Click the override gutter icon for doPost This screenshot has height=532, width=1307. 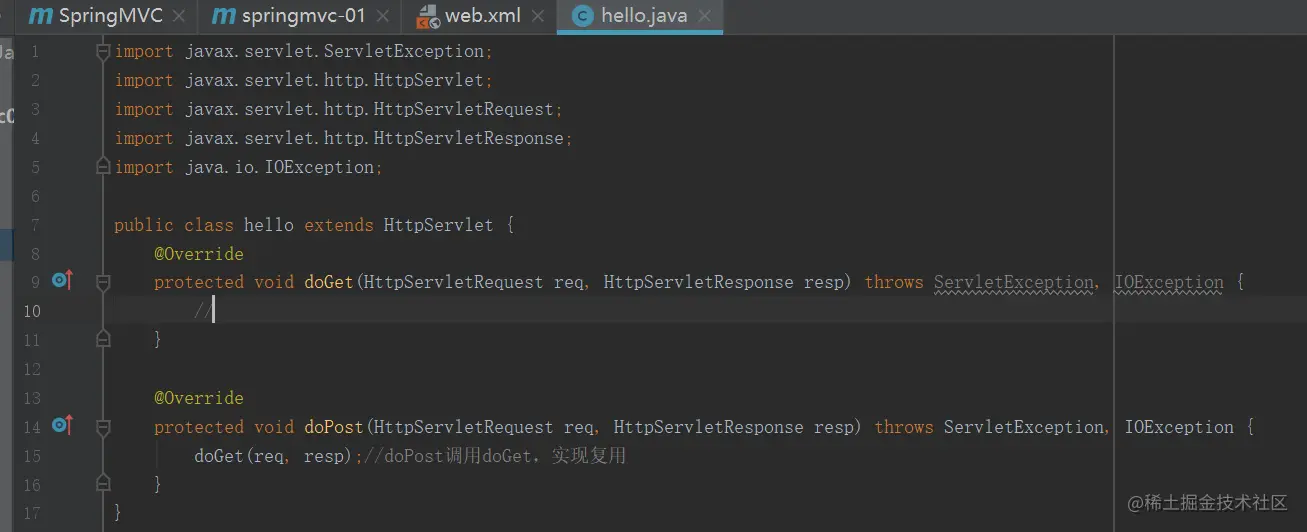(62, 426)
